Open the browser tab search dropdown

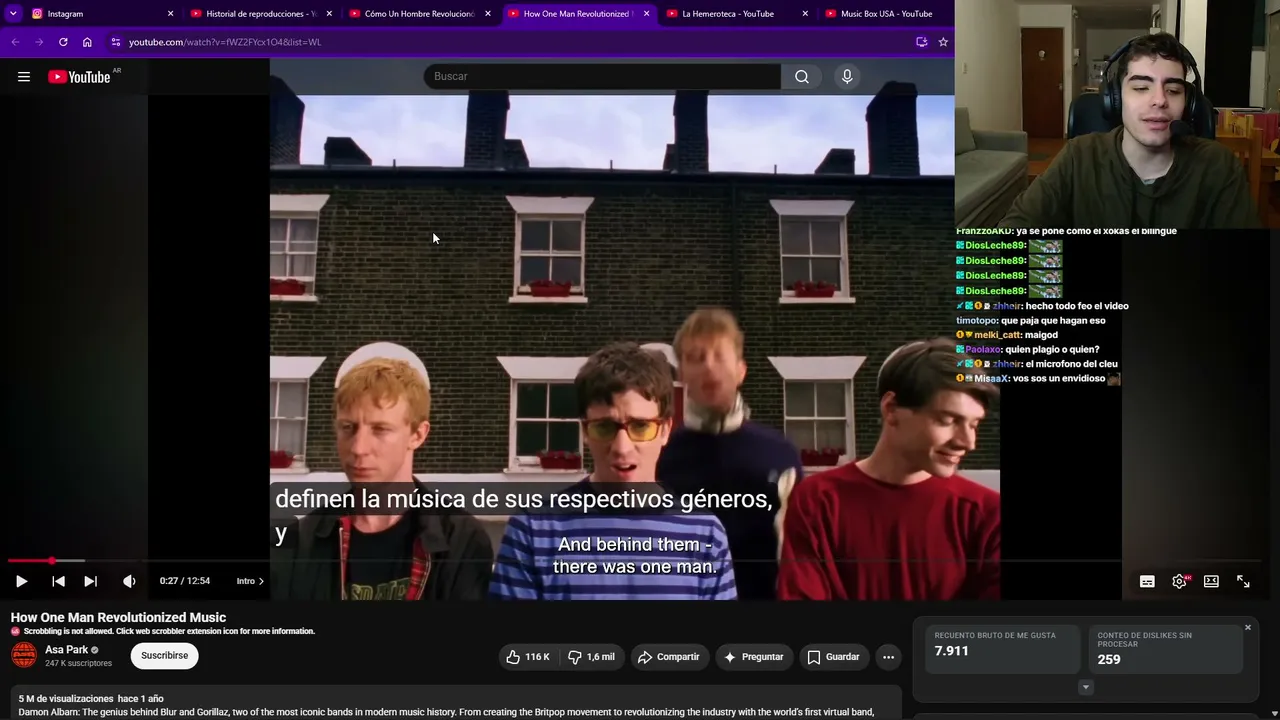(x=13, y=14)
